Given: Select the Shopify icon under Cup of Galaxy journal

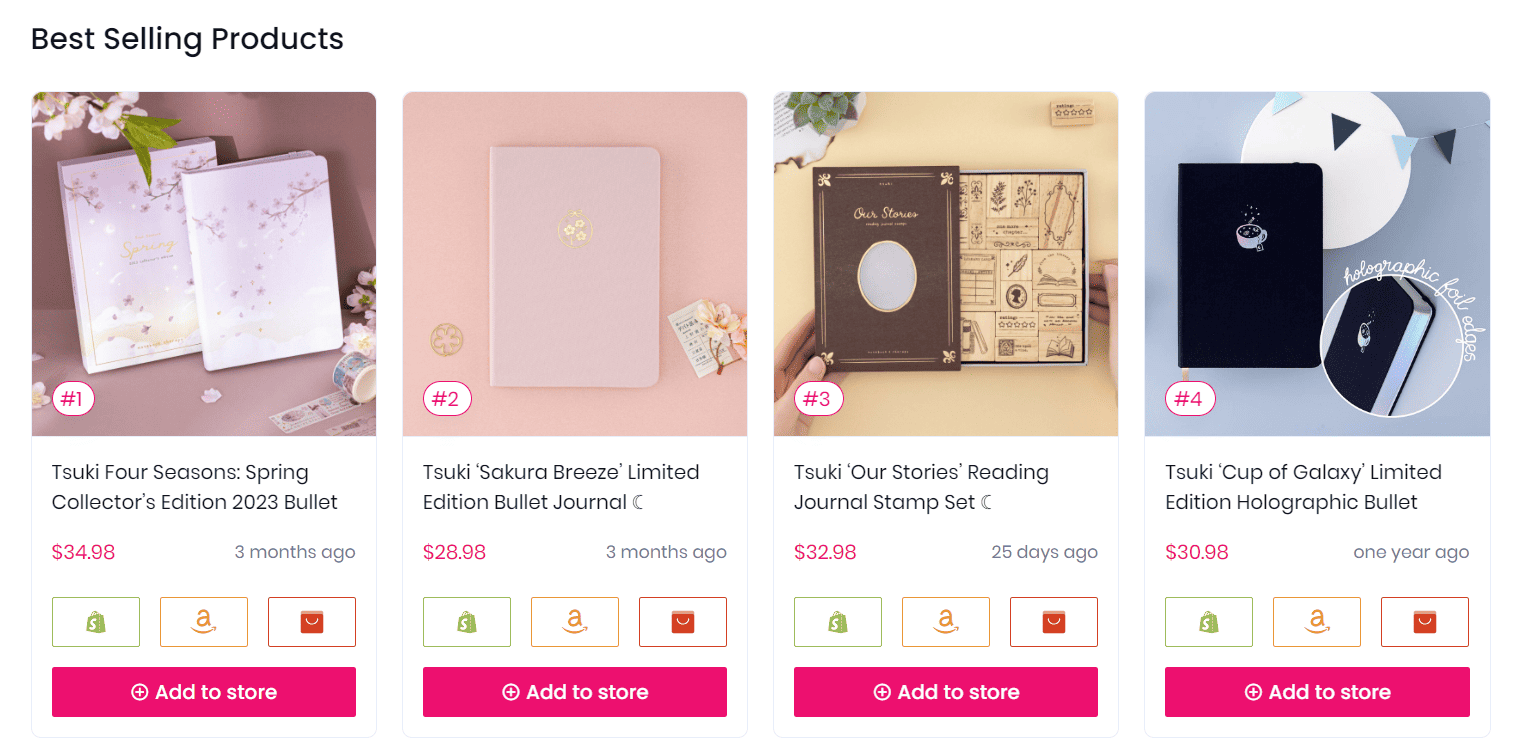Looking at the screenshot, I should (1208, 621).
